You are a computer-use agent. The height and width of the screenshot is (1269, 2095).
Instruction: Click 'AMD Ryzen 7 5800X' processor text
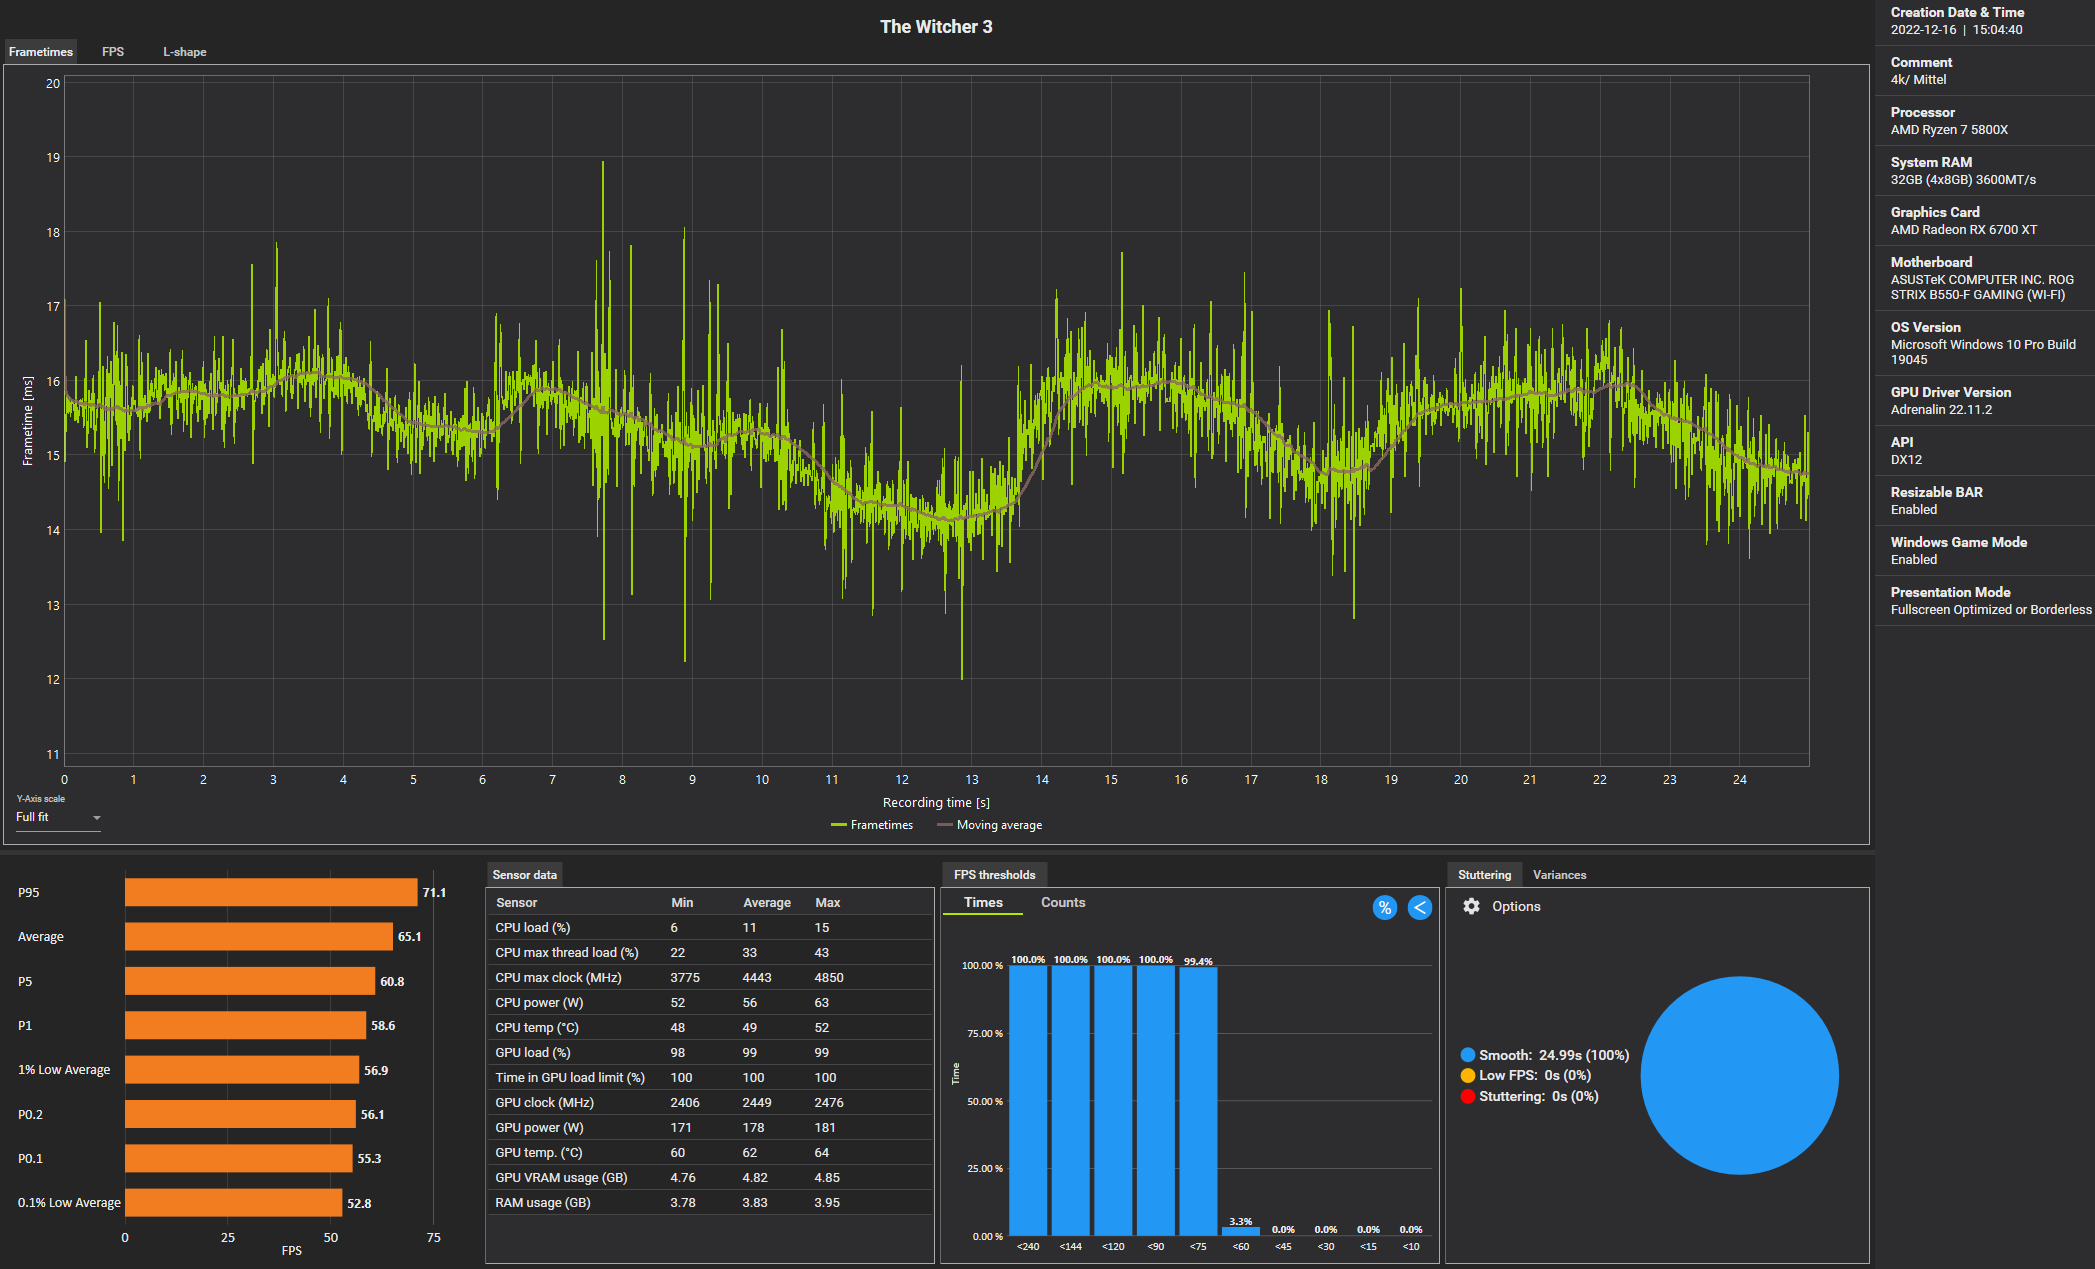click(1949, 130)
